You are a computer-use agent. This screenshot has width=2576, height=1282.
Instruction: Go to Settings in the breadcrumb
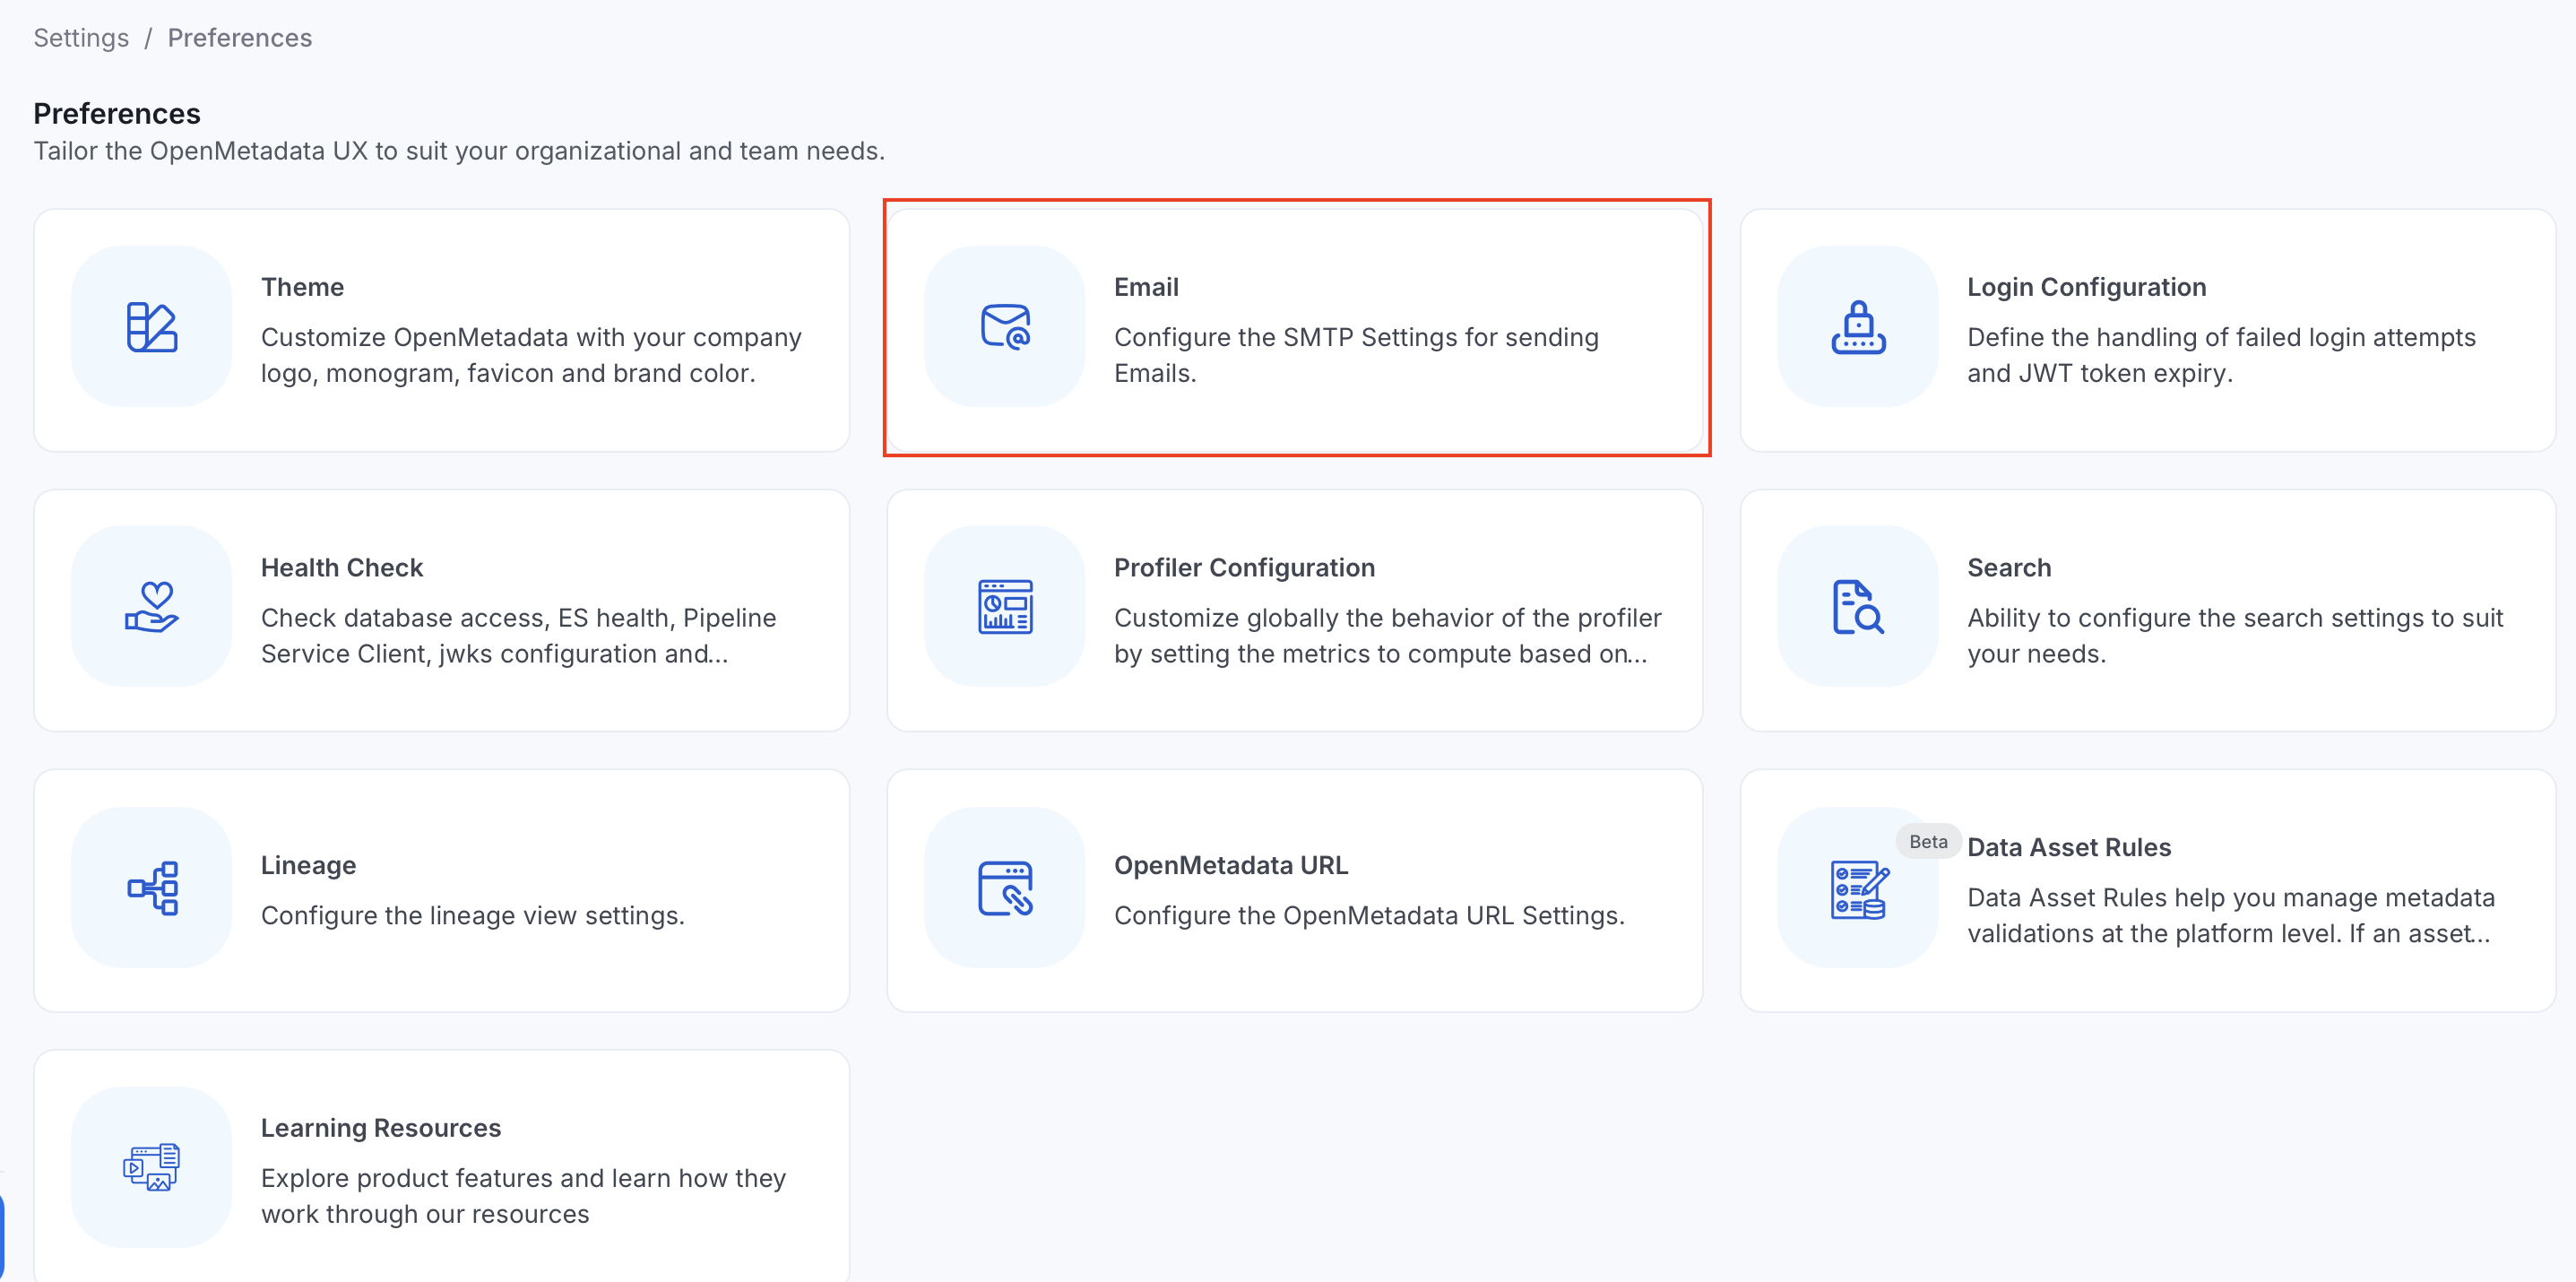(x=81, y=38)
